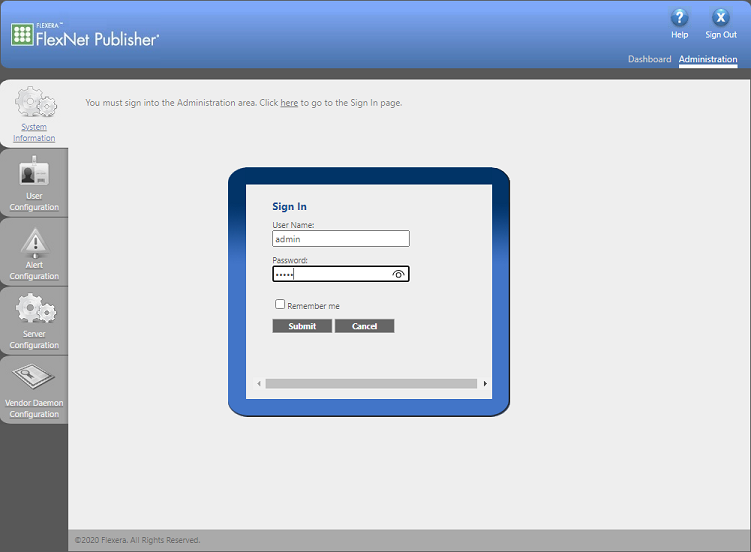This screenshot has width=751, height=552.
Task: Click the Server Configuration label
Action: tap(34, 339)
